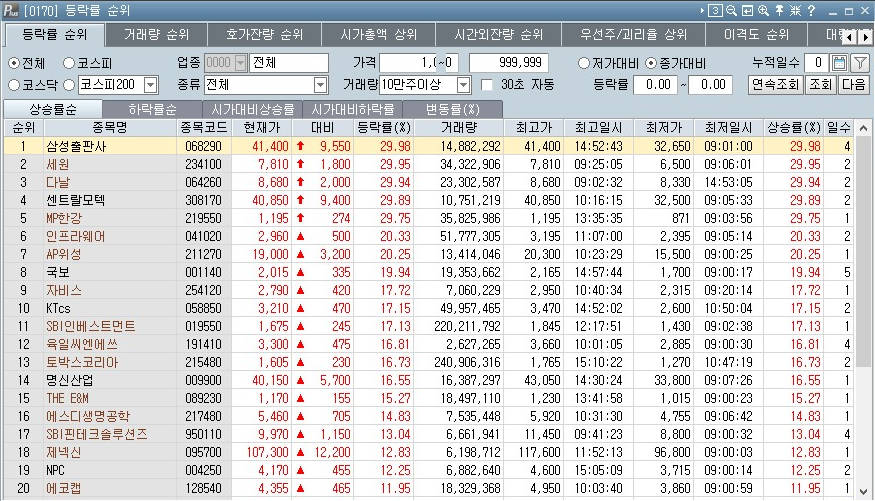Click the boxed number 3 group icon
Image resolution: width=875 pixels, height=501 pixels.
click(x=715, y=11)
